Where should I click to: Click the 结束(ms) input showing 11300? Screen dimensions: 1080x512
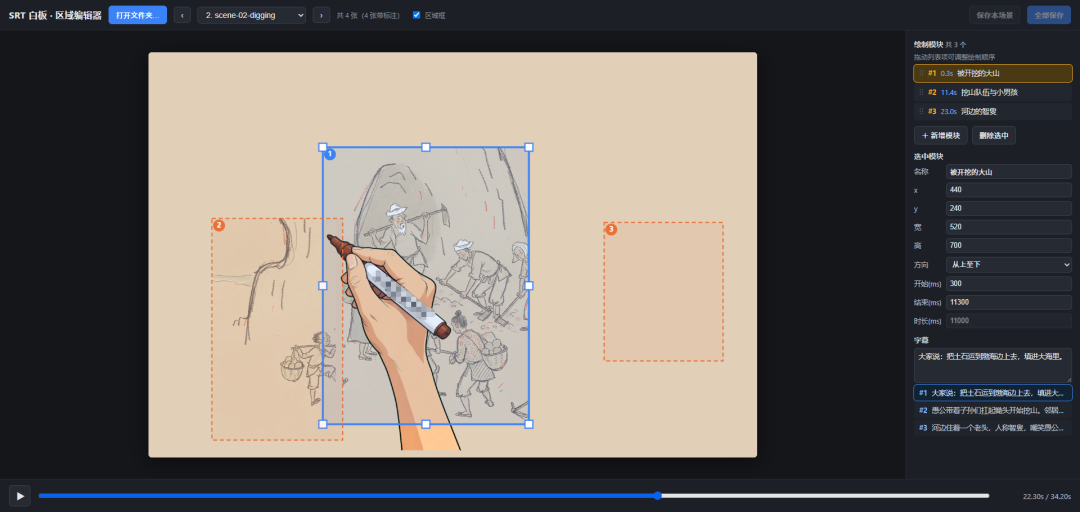pyautogui.click(x=1008, y=302)
